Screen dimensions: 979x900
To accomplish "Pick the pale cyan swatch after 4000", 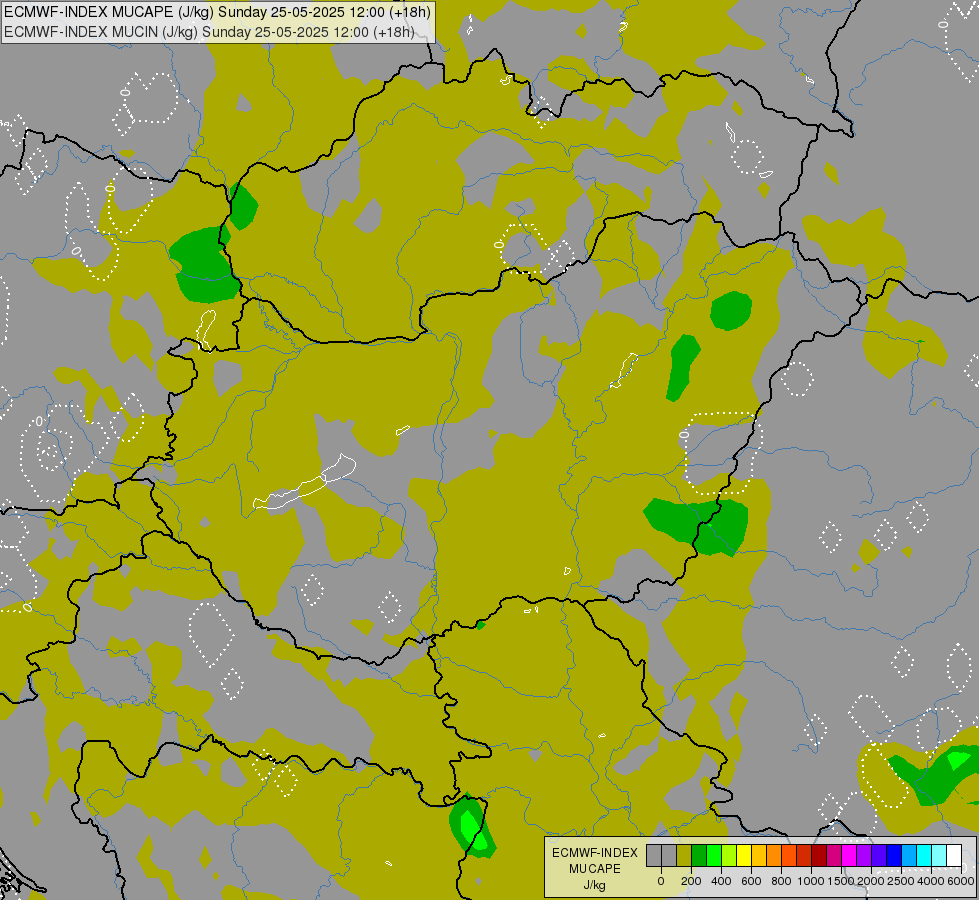I will (x=940, y=856).
